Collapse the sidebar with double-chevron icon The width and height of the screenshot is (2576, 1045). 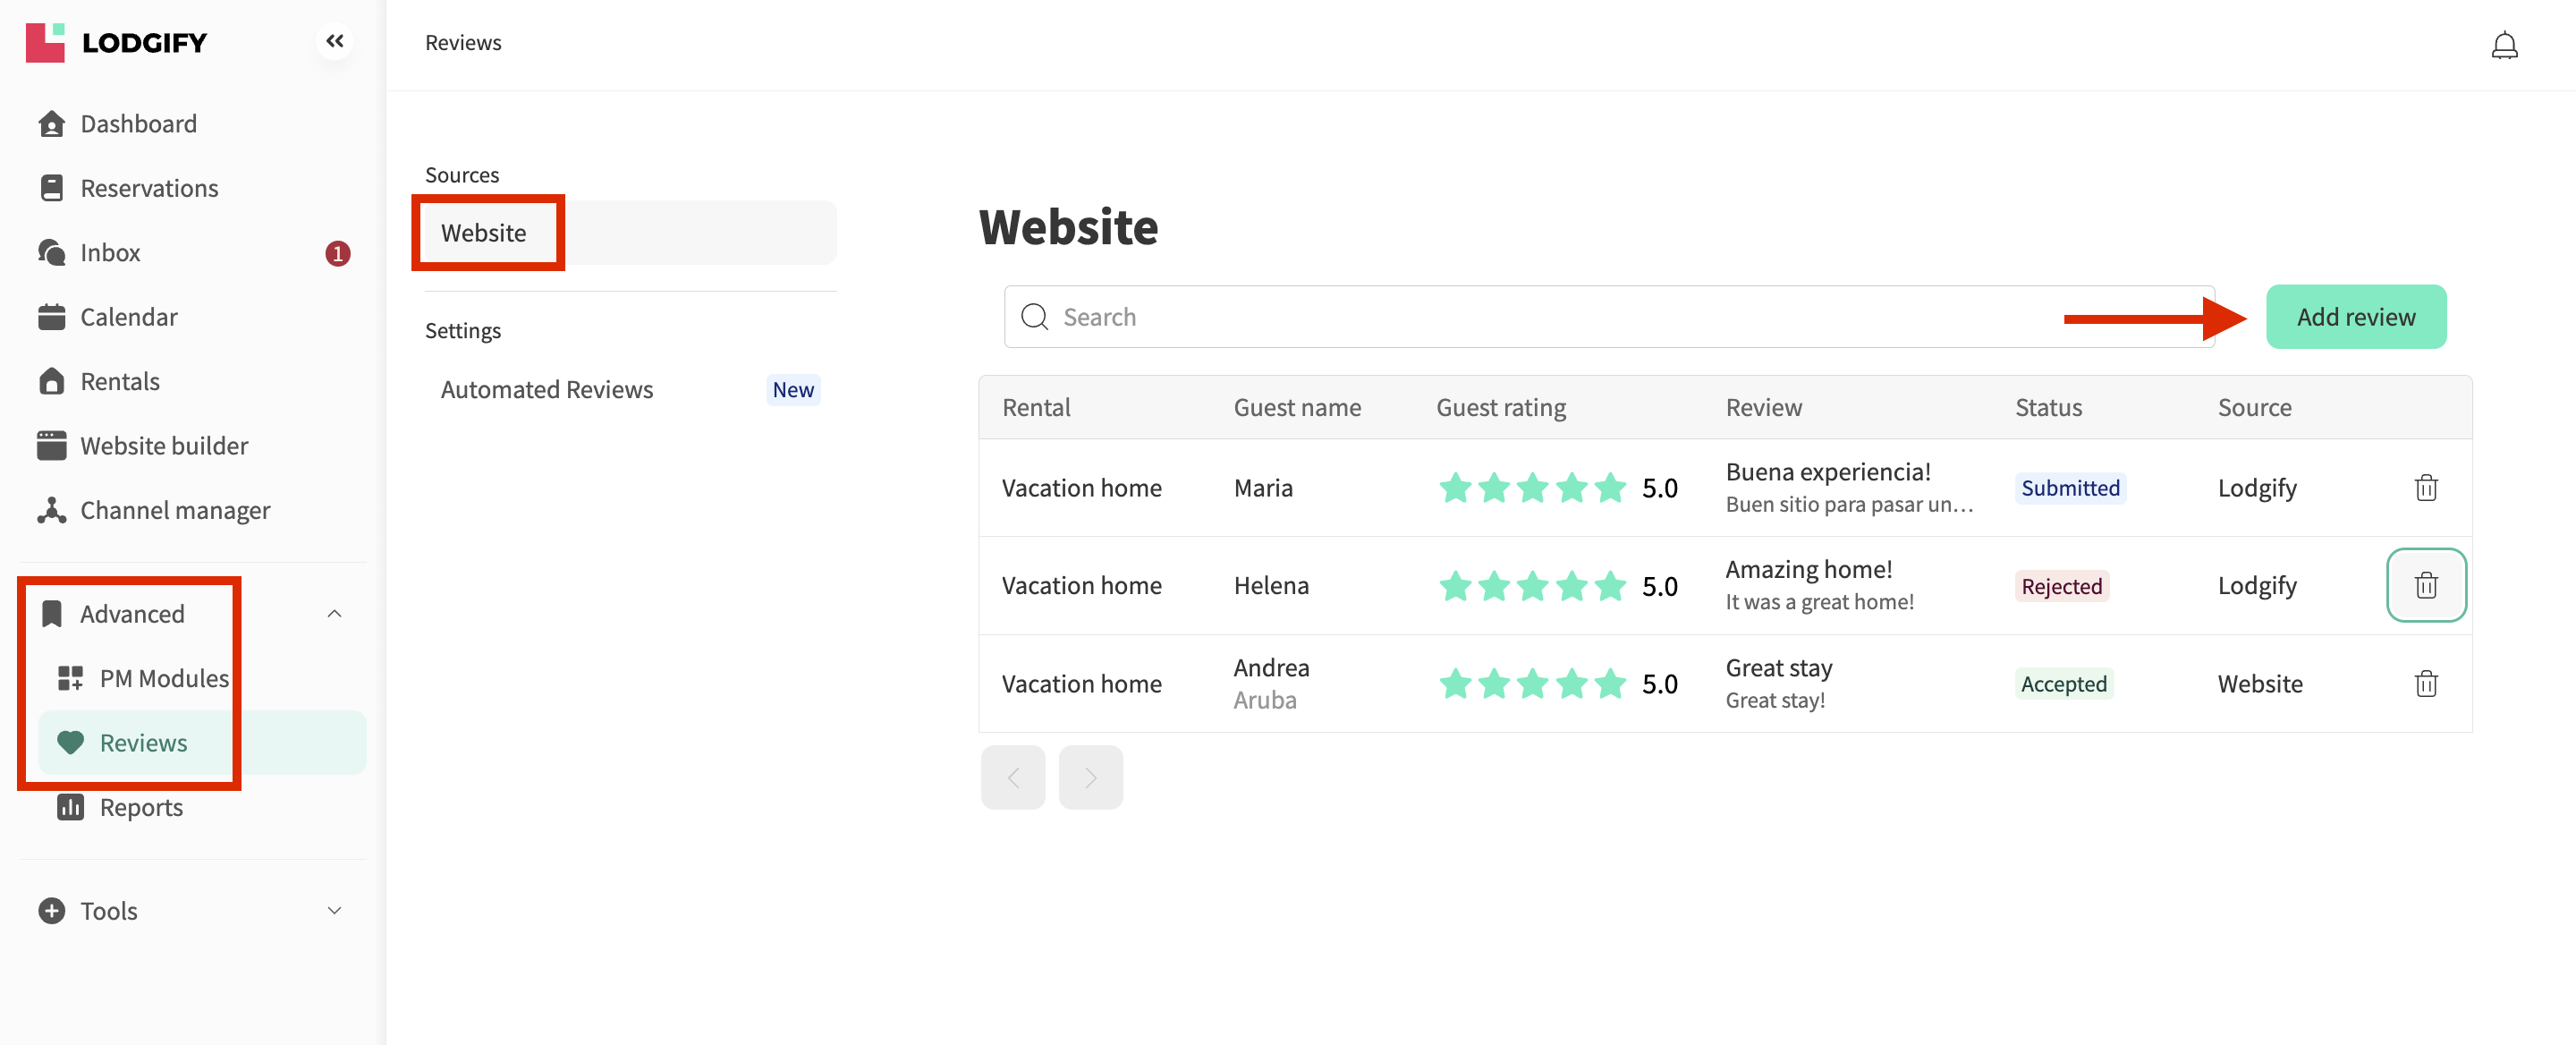point(334,41)
